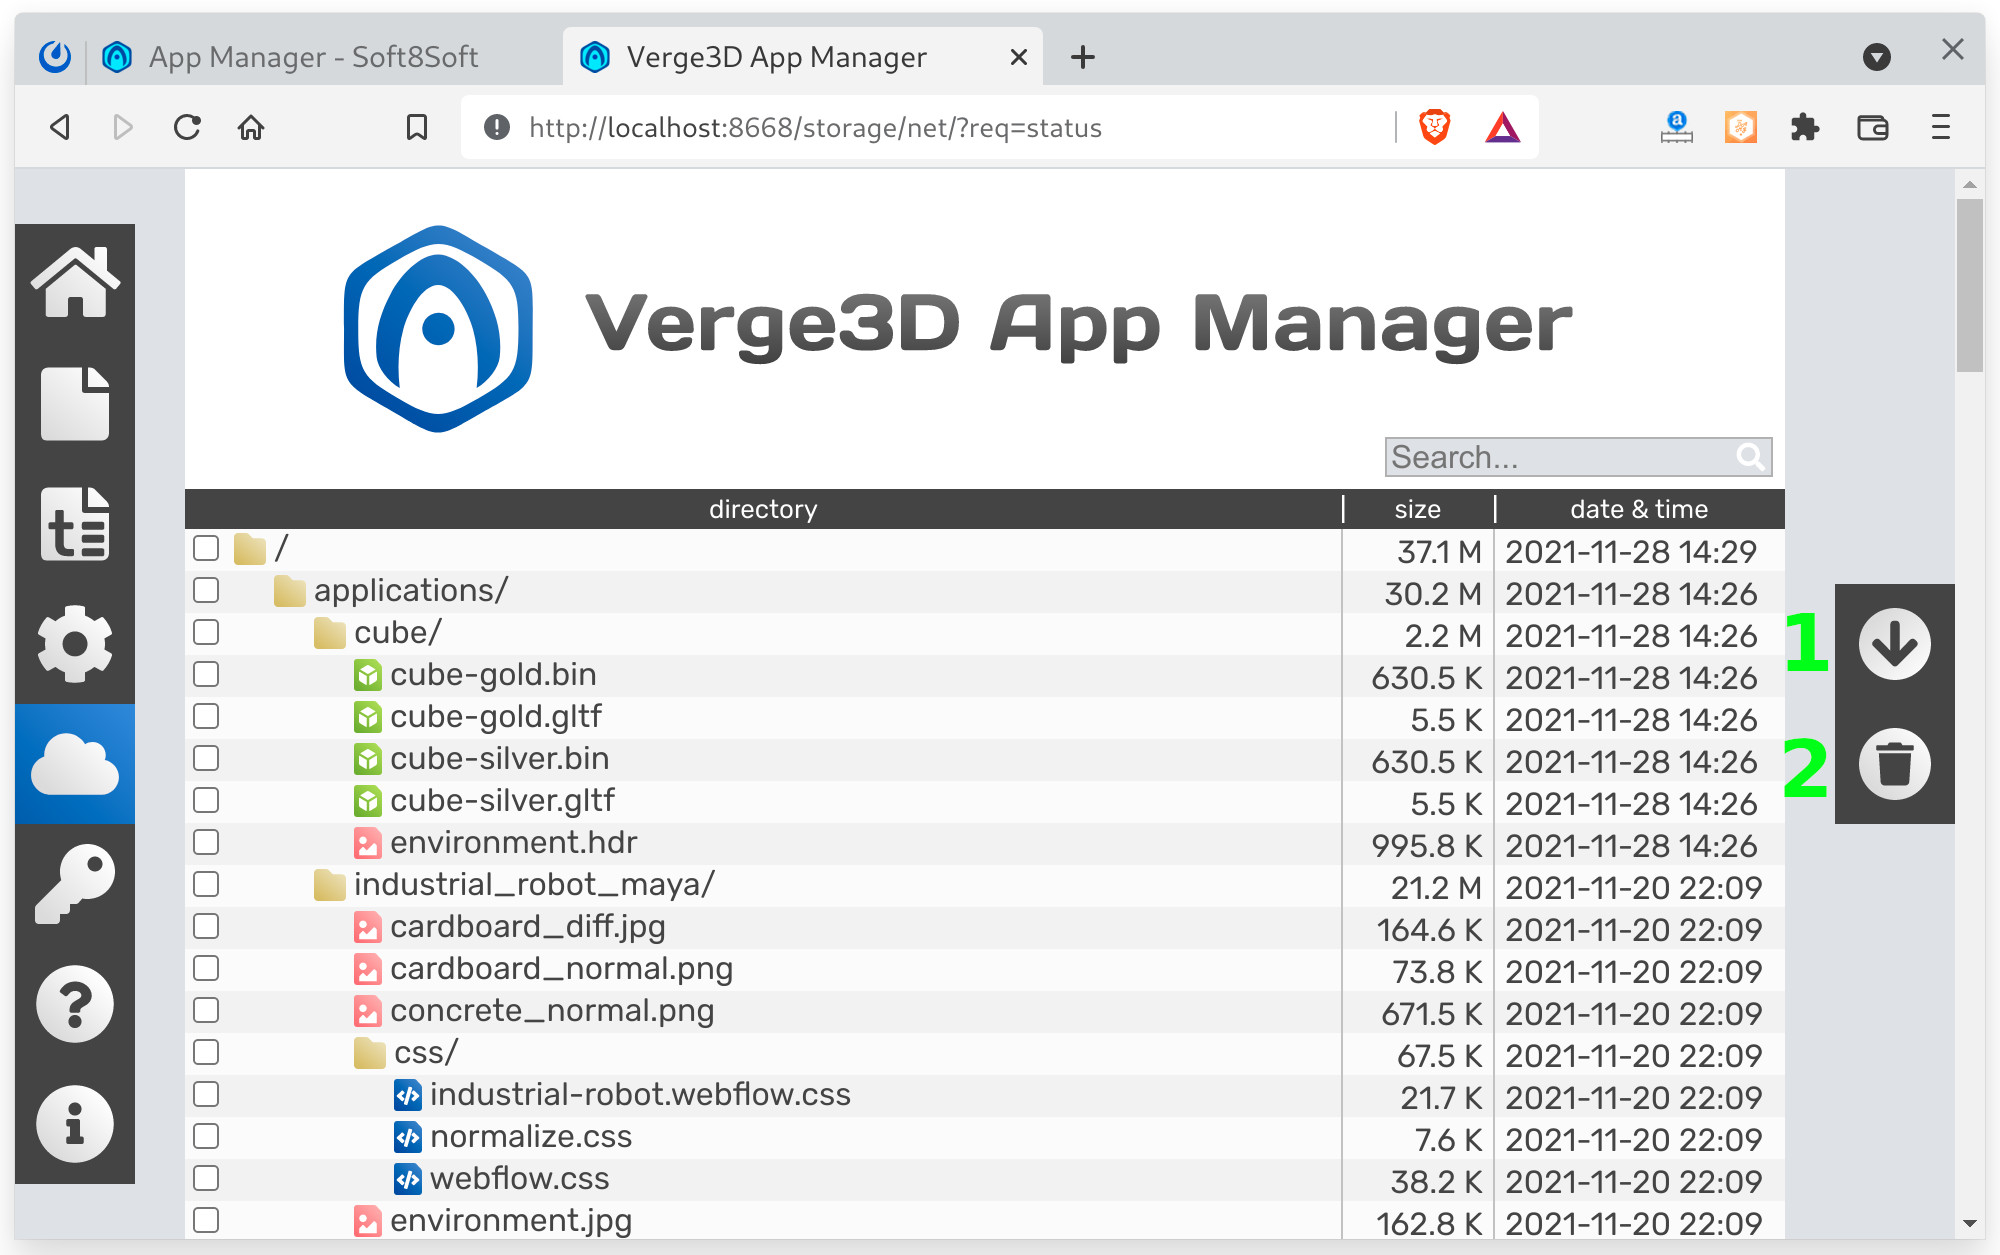Click the trash delete button
This screenshot has height=1255, width=2000.
pyautogui.click(x=1895, y=764)
